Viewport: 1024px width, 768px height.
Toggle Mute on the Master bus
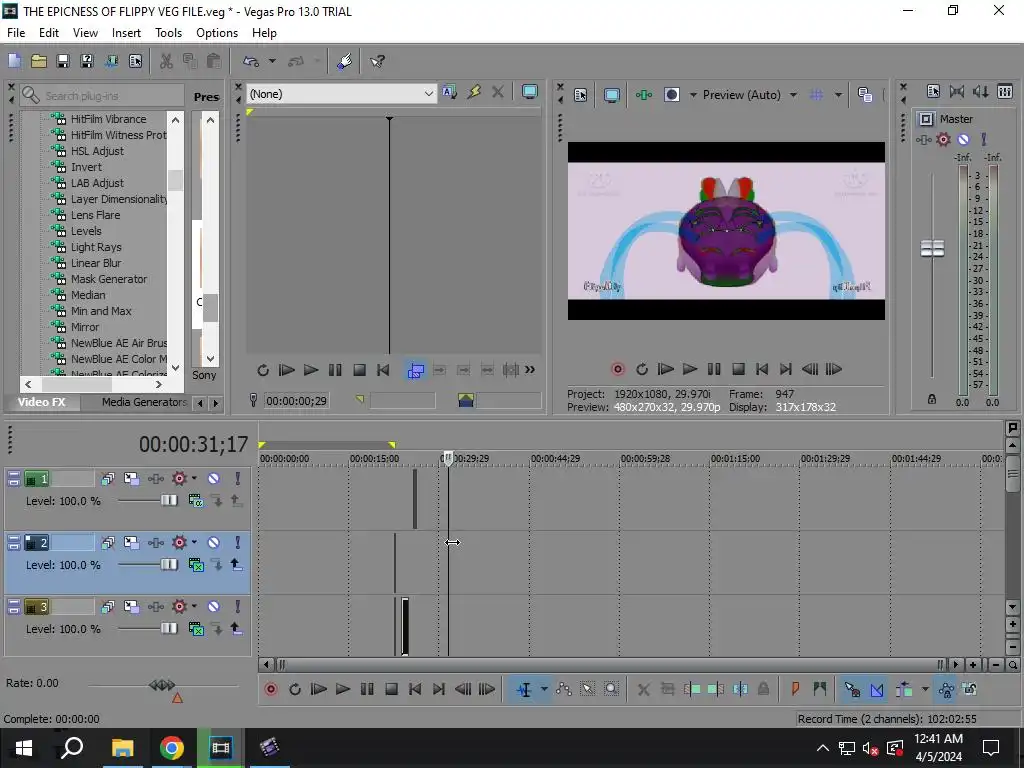(963, 139)
